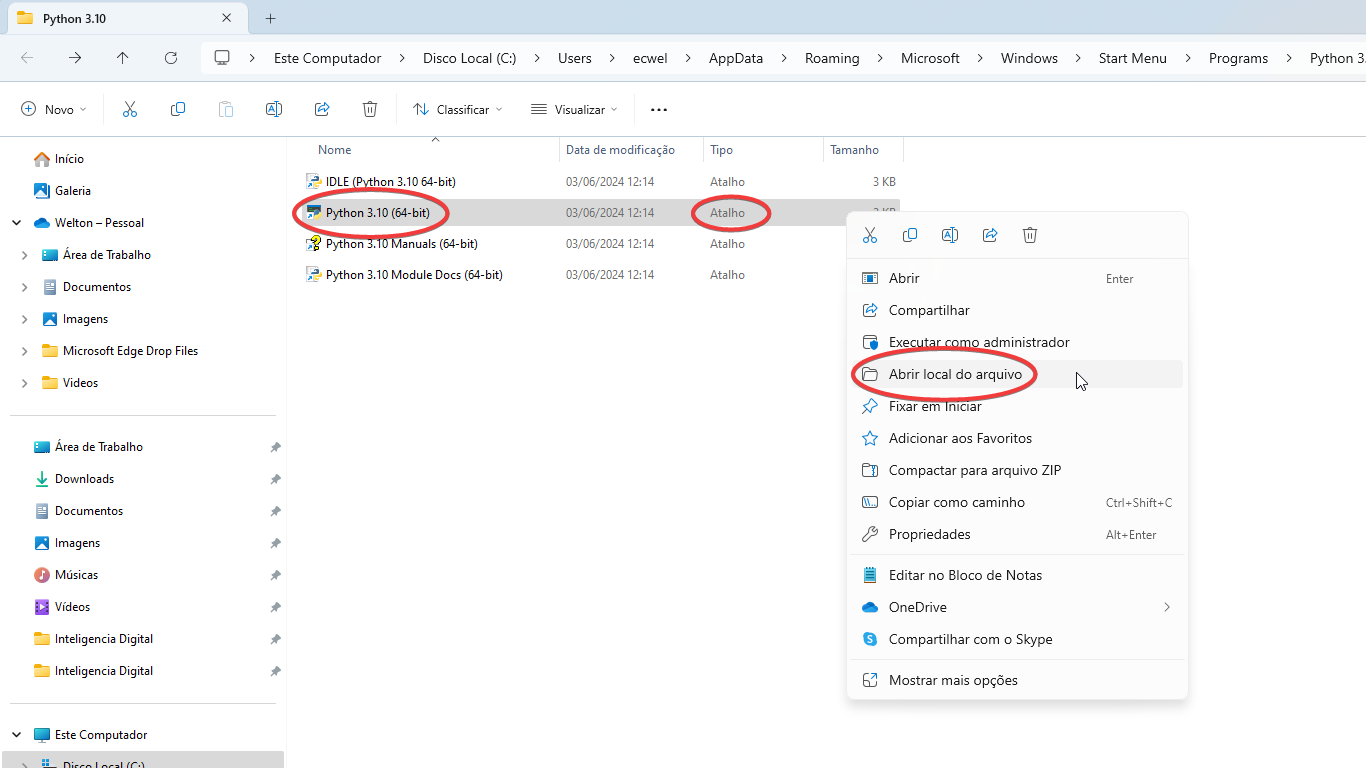Choose Adicionar aos Favoritos

(x=1017, y=439)
